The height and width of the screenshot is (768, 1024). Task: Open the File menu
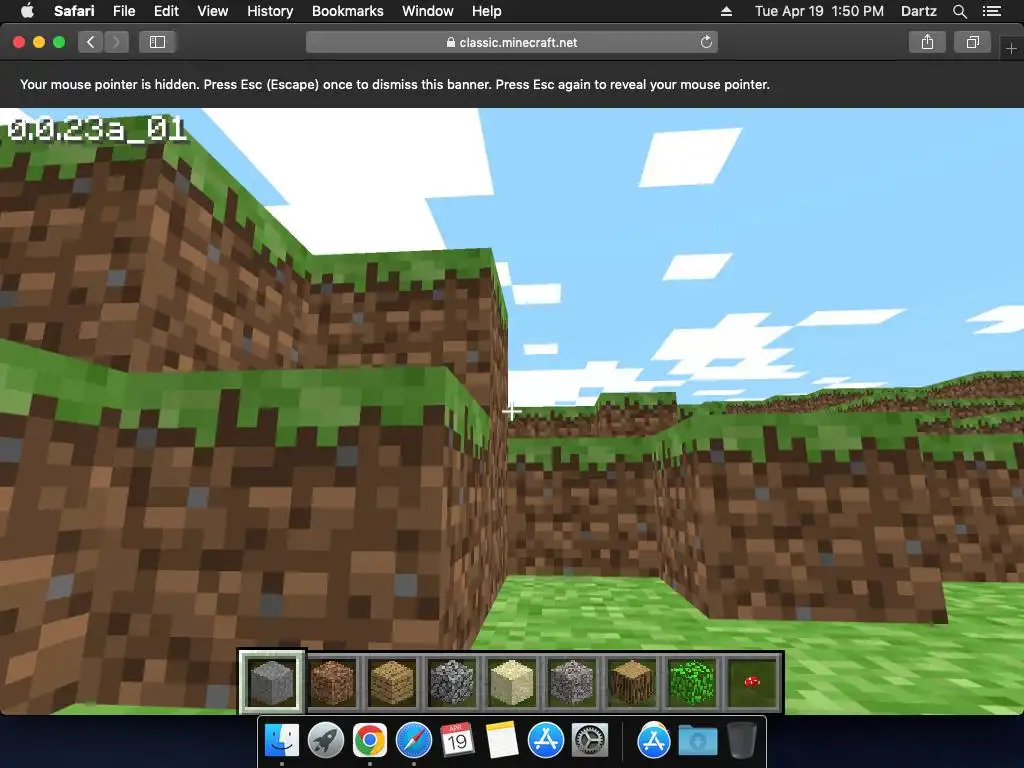pos(123,11)
